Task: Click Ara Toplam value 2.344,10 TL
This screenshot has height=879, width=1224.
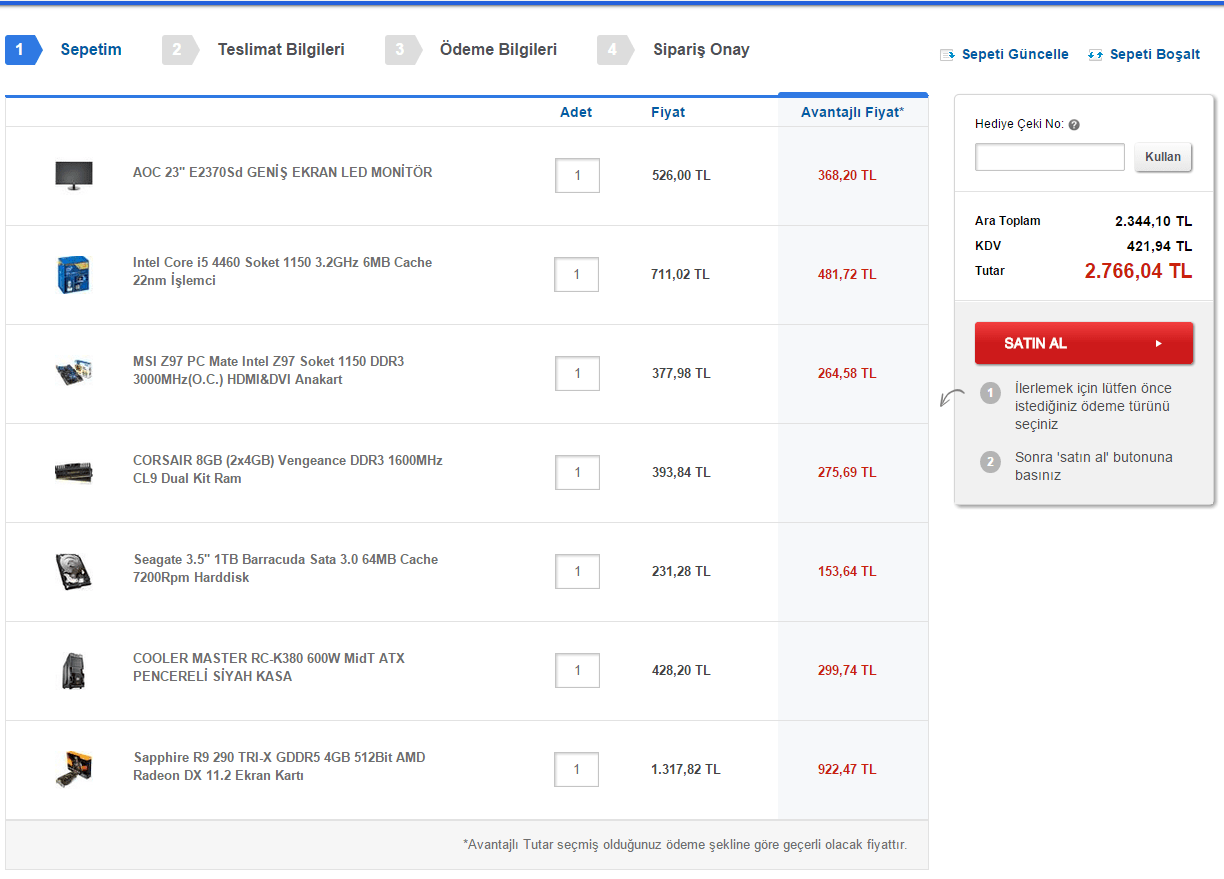Action: click(x=1154, y=222)
